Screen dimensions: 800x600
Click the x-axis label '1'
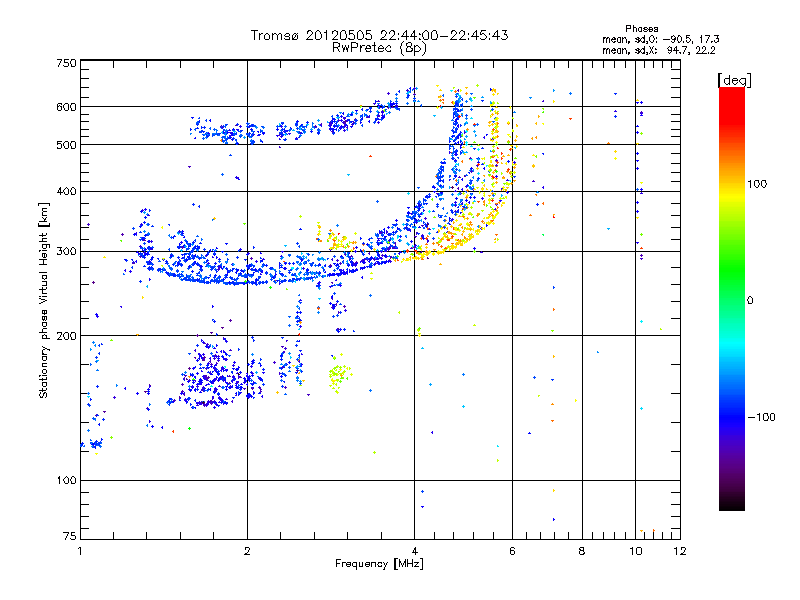[80, 551]
